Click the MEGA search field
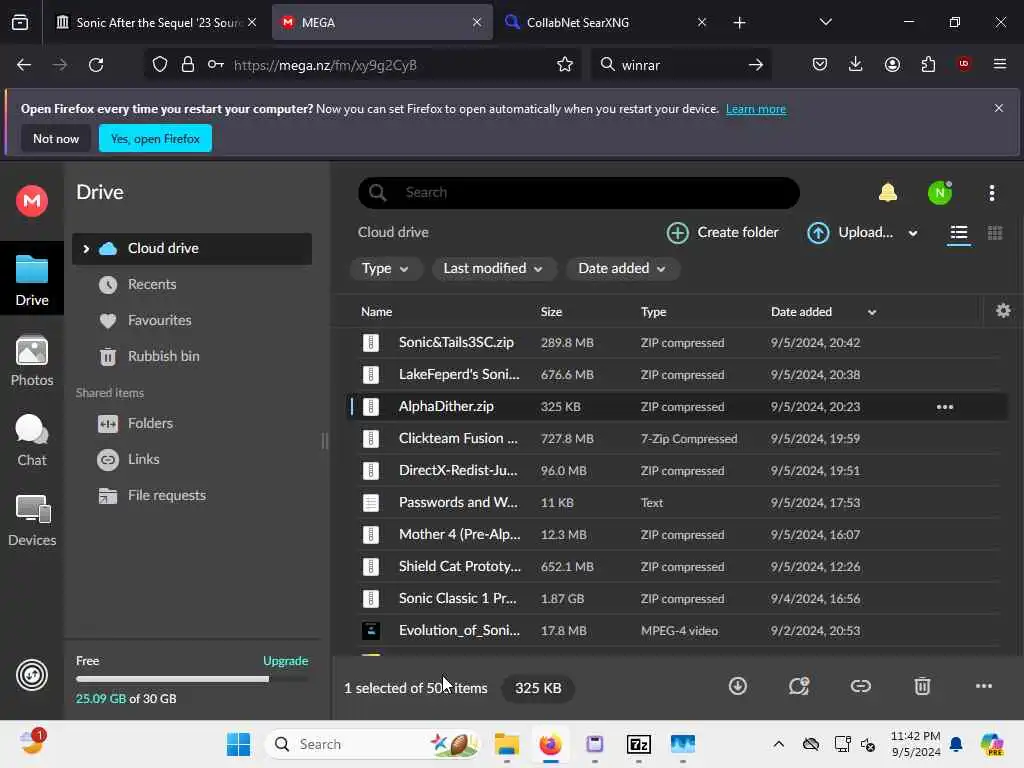This screenshot has height=768, width=1024. [579, 193]
